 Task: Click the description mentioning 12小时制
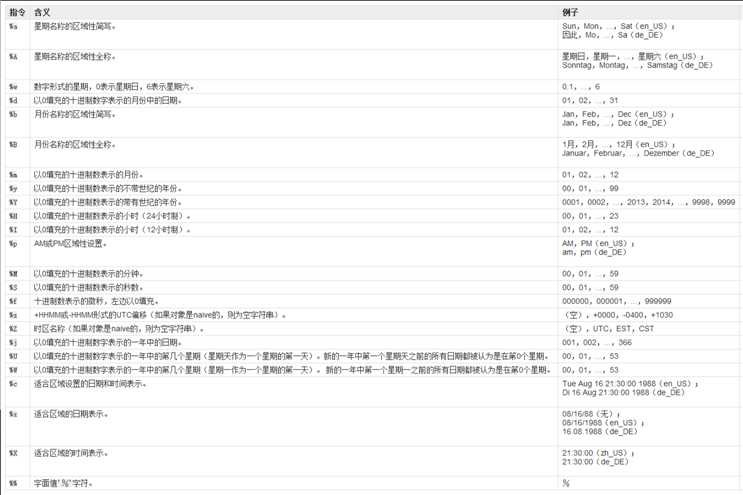(112, 230)
